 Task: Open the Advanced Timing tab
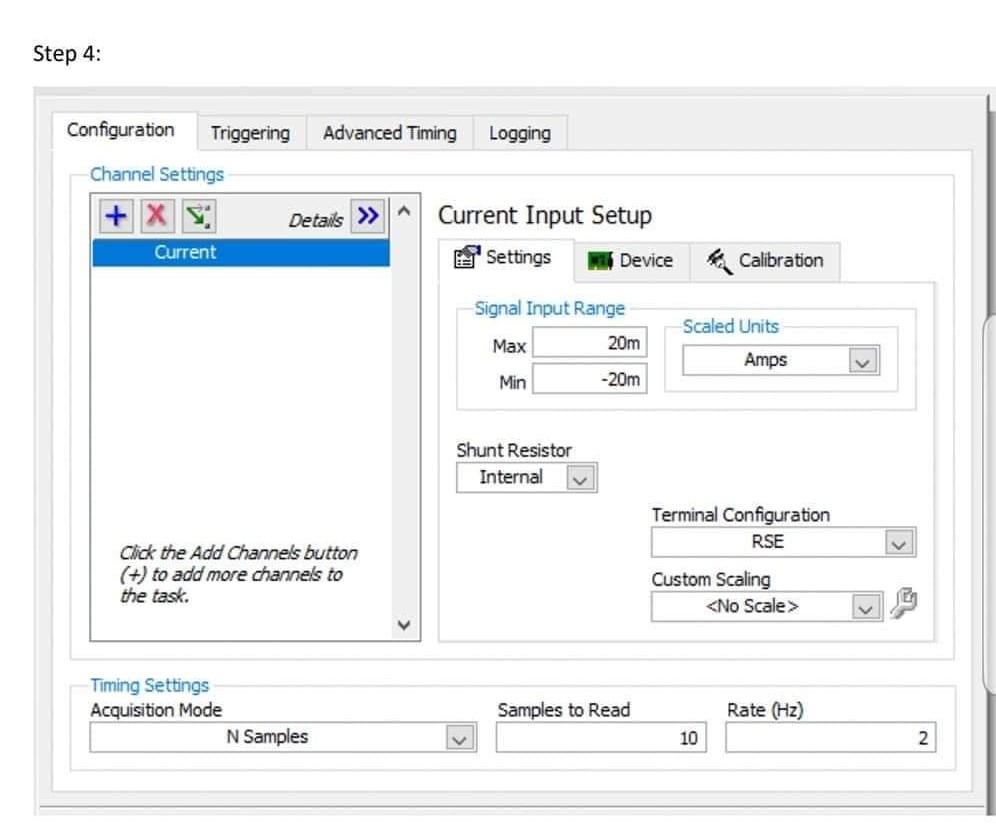(x=388, y=132)
